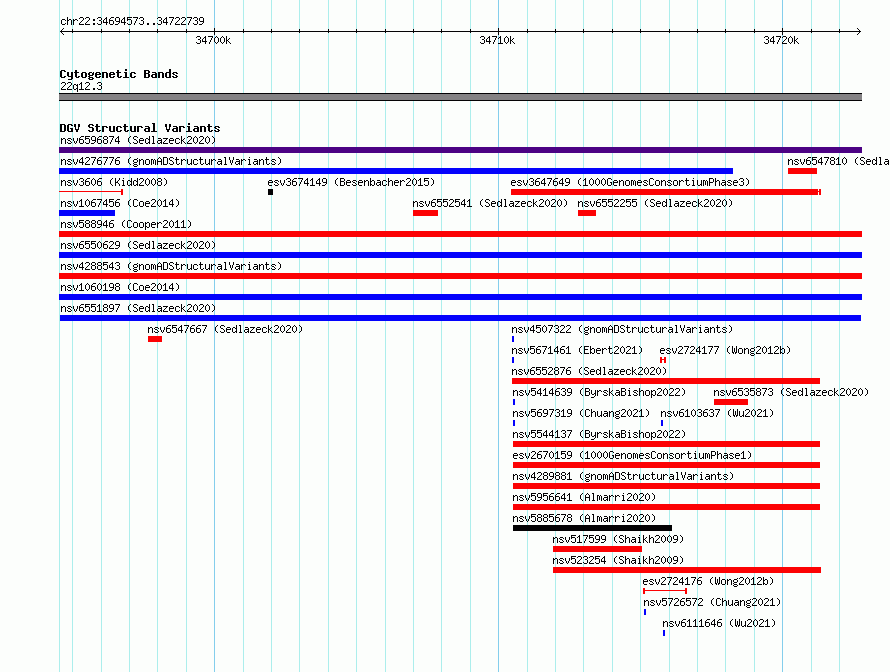Open esv2724177 (Wong2012b) label
Viewport: 890px width, 672px height.
725,350
